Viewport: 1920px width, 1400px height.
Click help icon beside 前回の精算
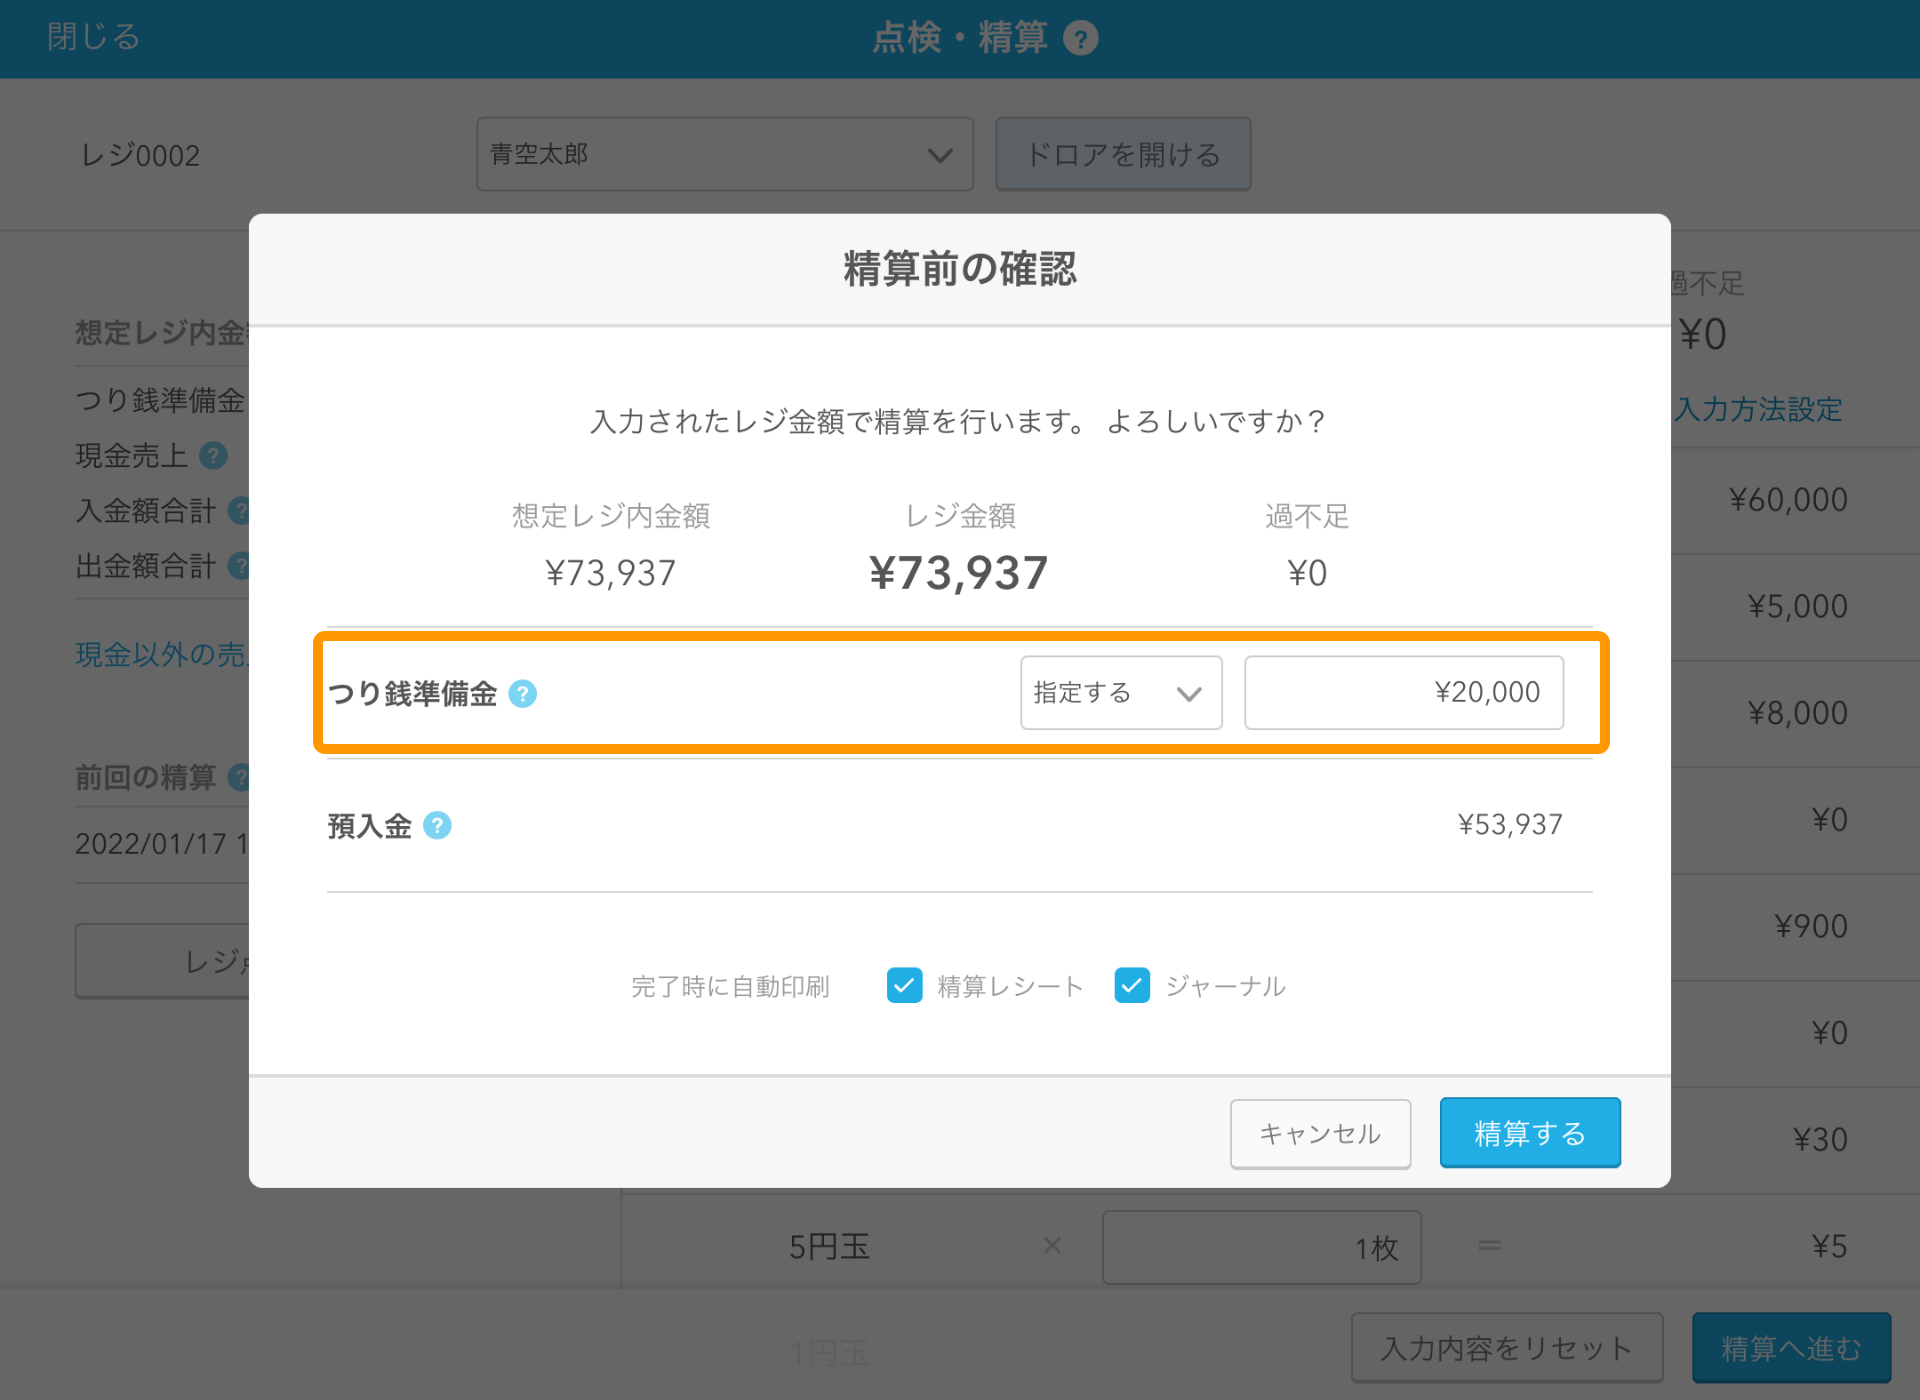[x=239, y=777]
